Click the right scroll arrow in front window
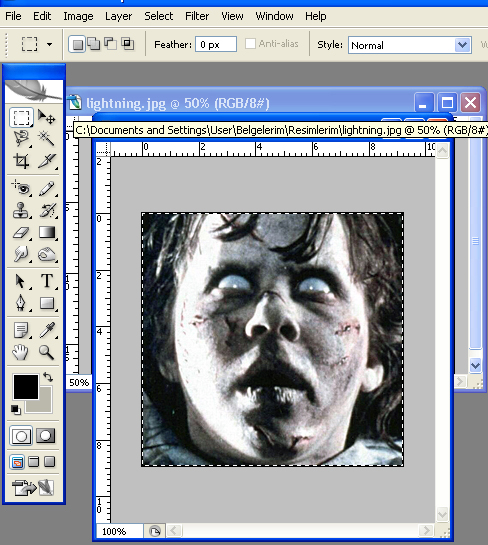Viewport: 488px width, 545px height. pos(426,531)
